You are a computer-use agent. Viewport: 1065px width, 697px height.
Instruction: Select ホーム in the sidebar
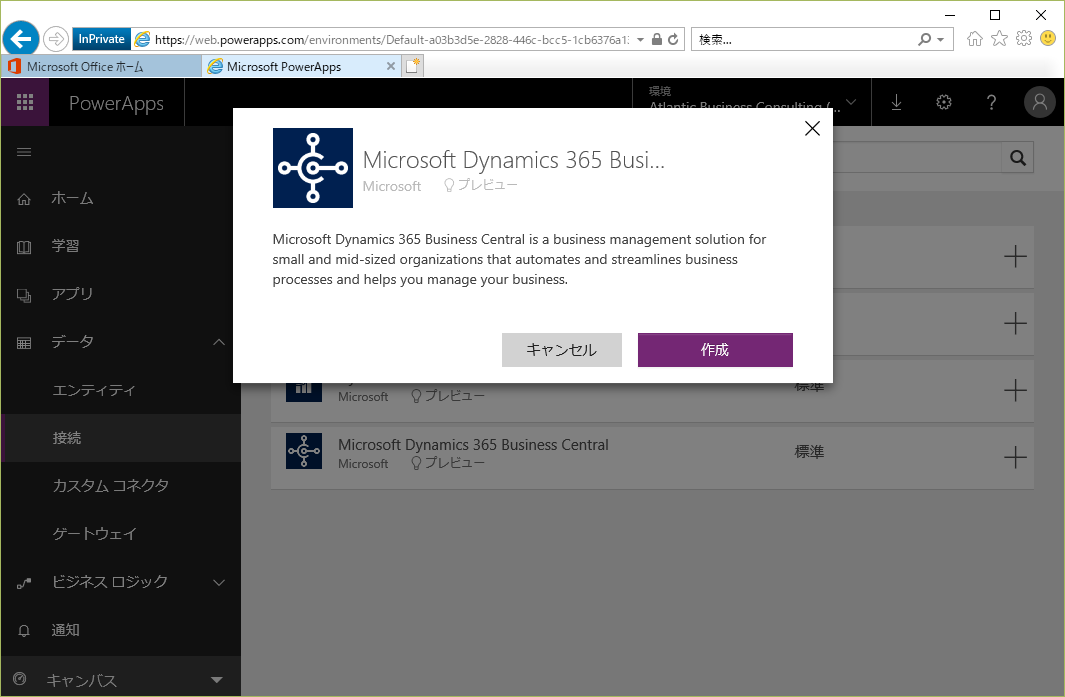(72, 199)
